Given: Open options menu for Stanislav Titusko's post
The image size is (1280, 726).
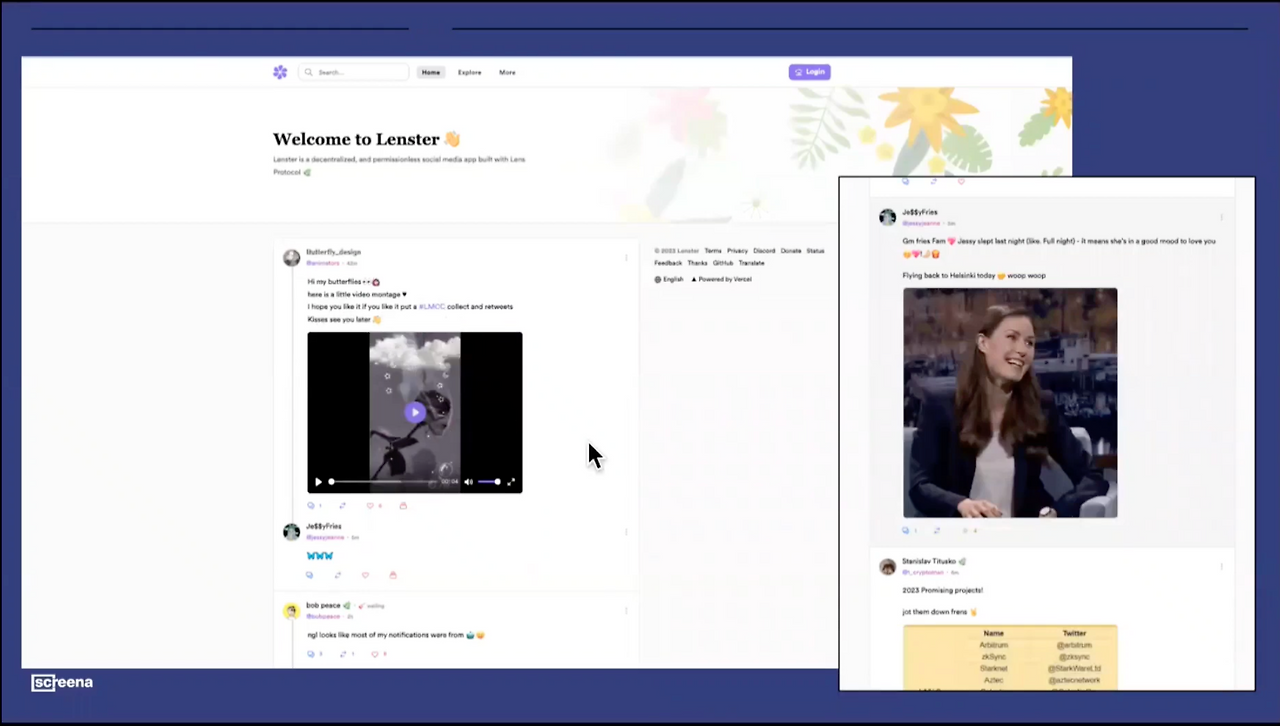Looking at the screenshot, I should pos(1221,567).
